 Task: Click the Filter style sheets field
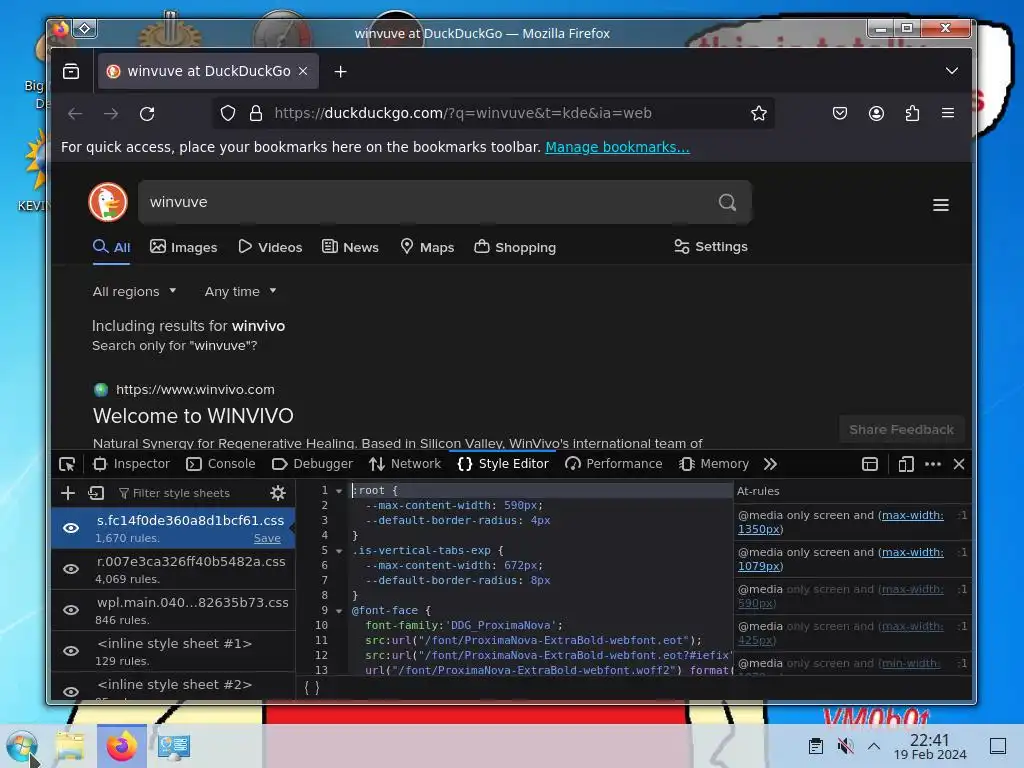click(x=189, y=493)
